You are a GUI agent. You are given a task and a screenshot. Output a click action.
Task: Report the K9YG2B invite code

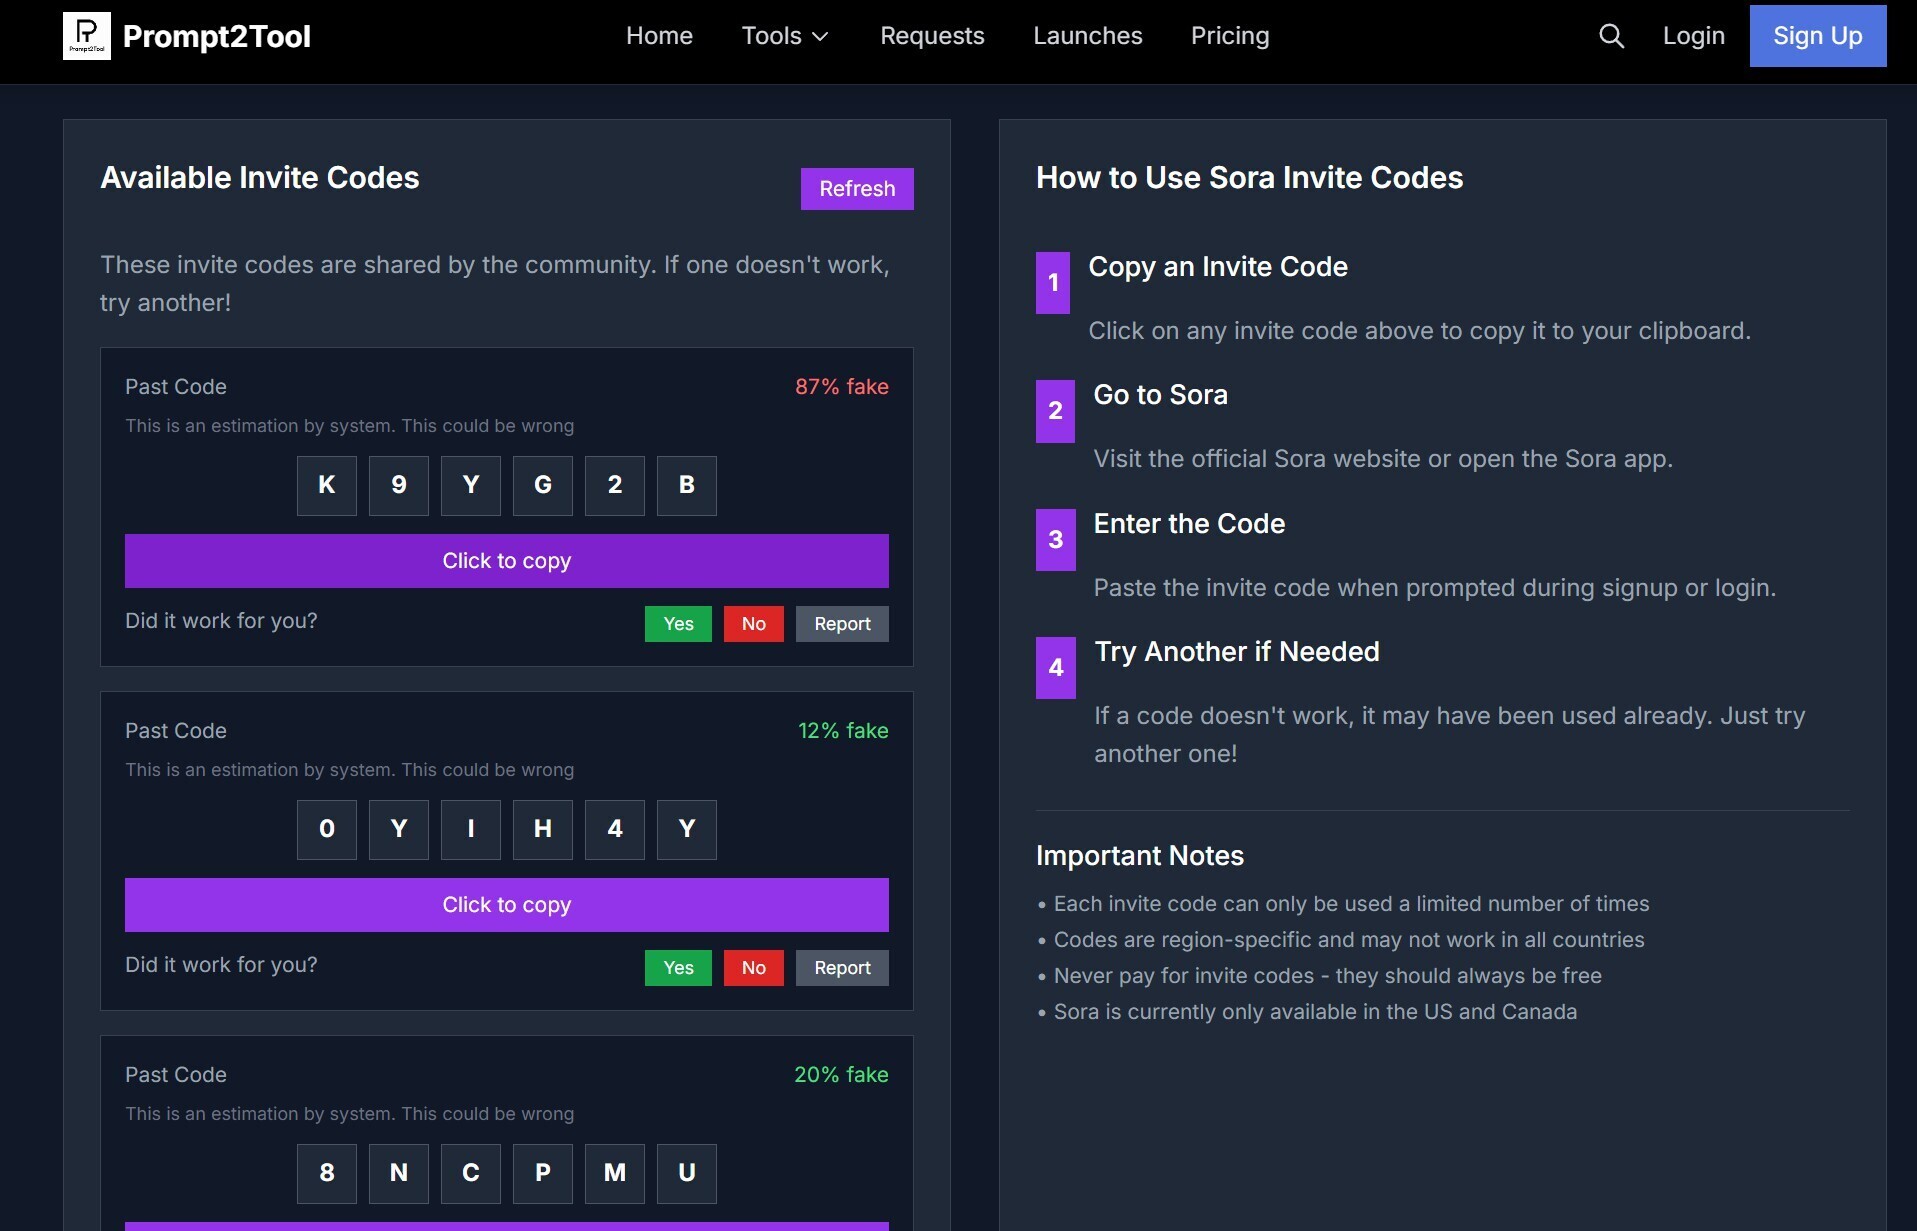842,624
